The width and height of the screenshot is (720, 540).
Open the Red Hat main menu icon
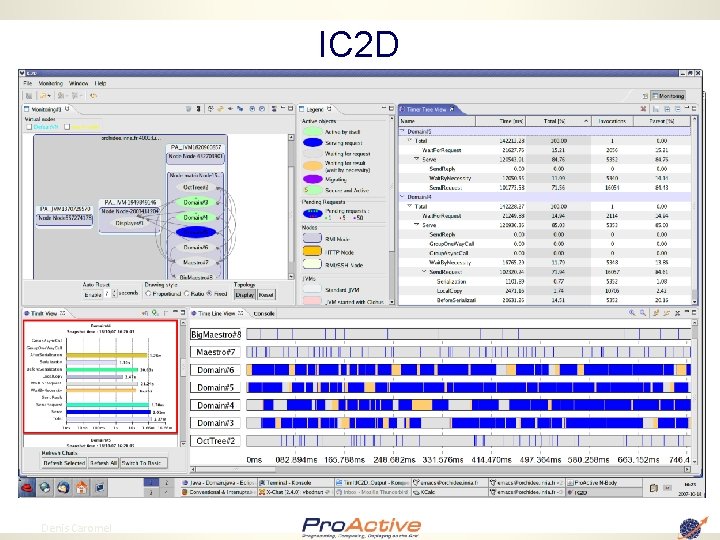click(x=28, y=488)
